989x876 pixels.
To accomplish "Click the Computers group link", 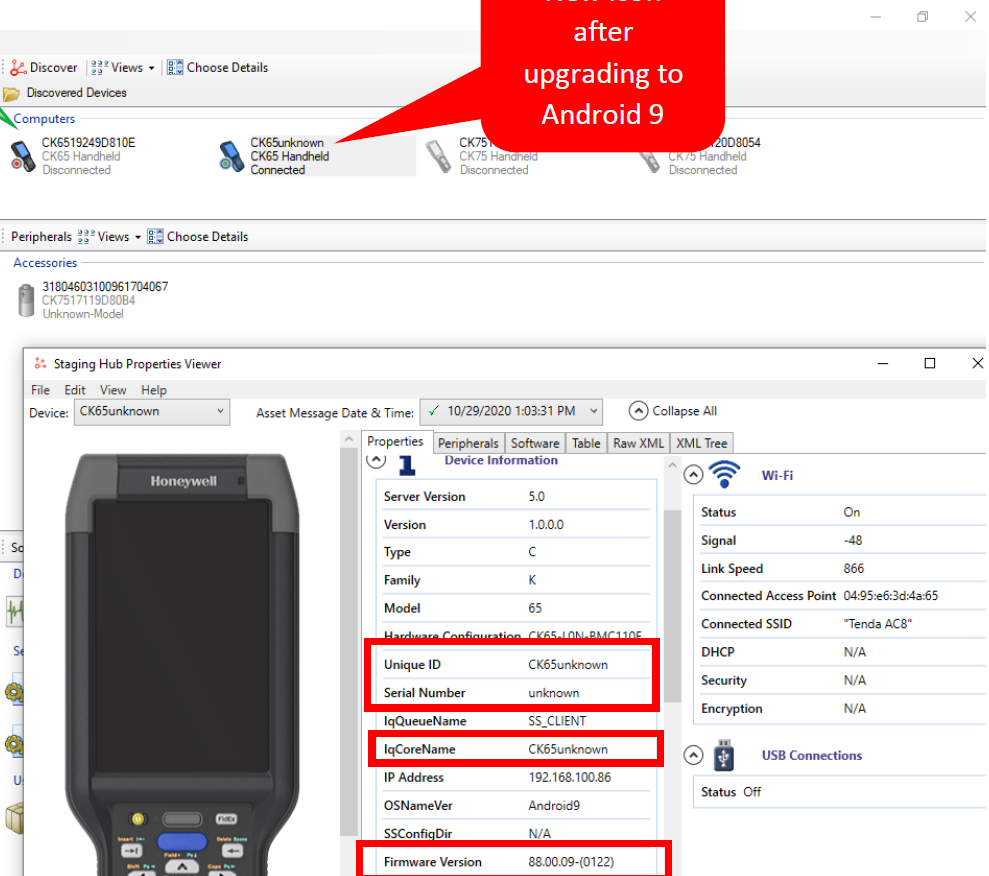I will click(x=45, y=118).
